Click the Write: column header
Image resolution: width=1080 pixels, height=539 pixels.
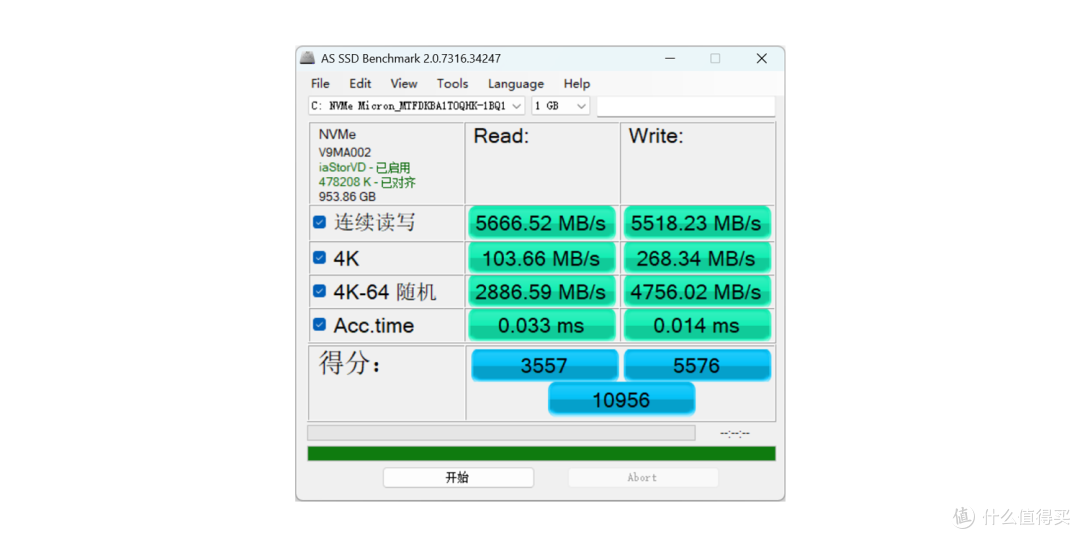pyautogui.click(x=656, y=136)
